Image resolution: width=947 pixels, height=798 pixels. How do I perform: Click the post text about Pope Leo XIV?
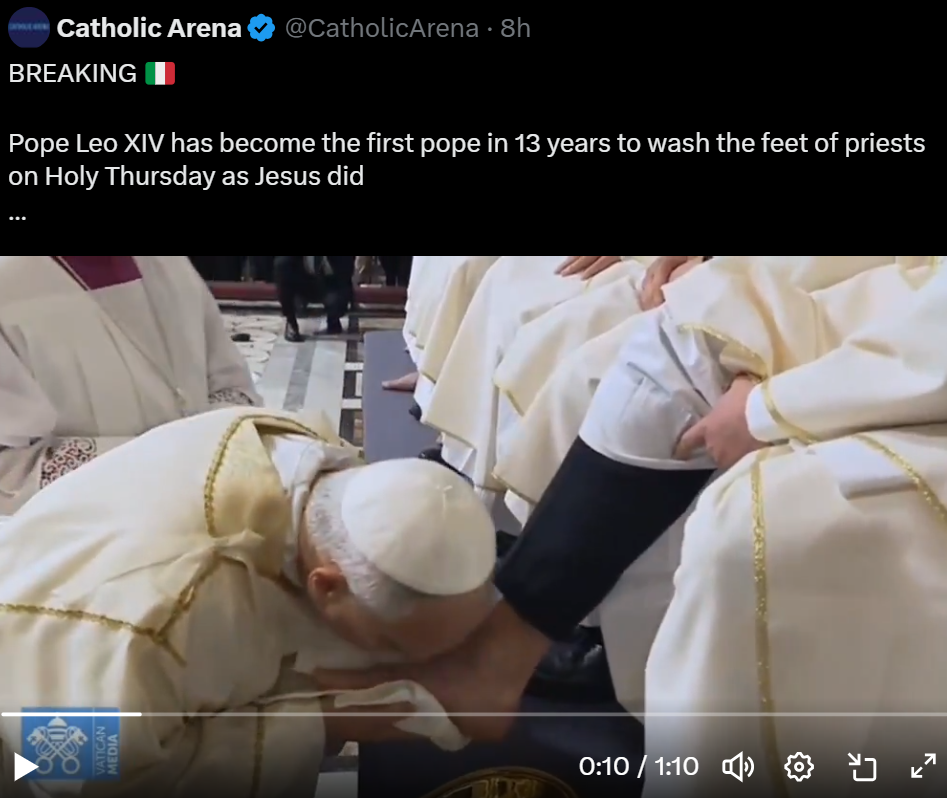point(466,159)
